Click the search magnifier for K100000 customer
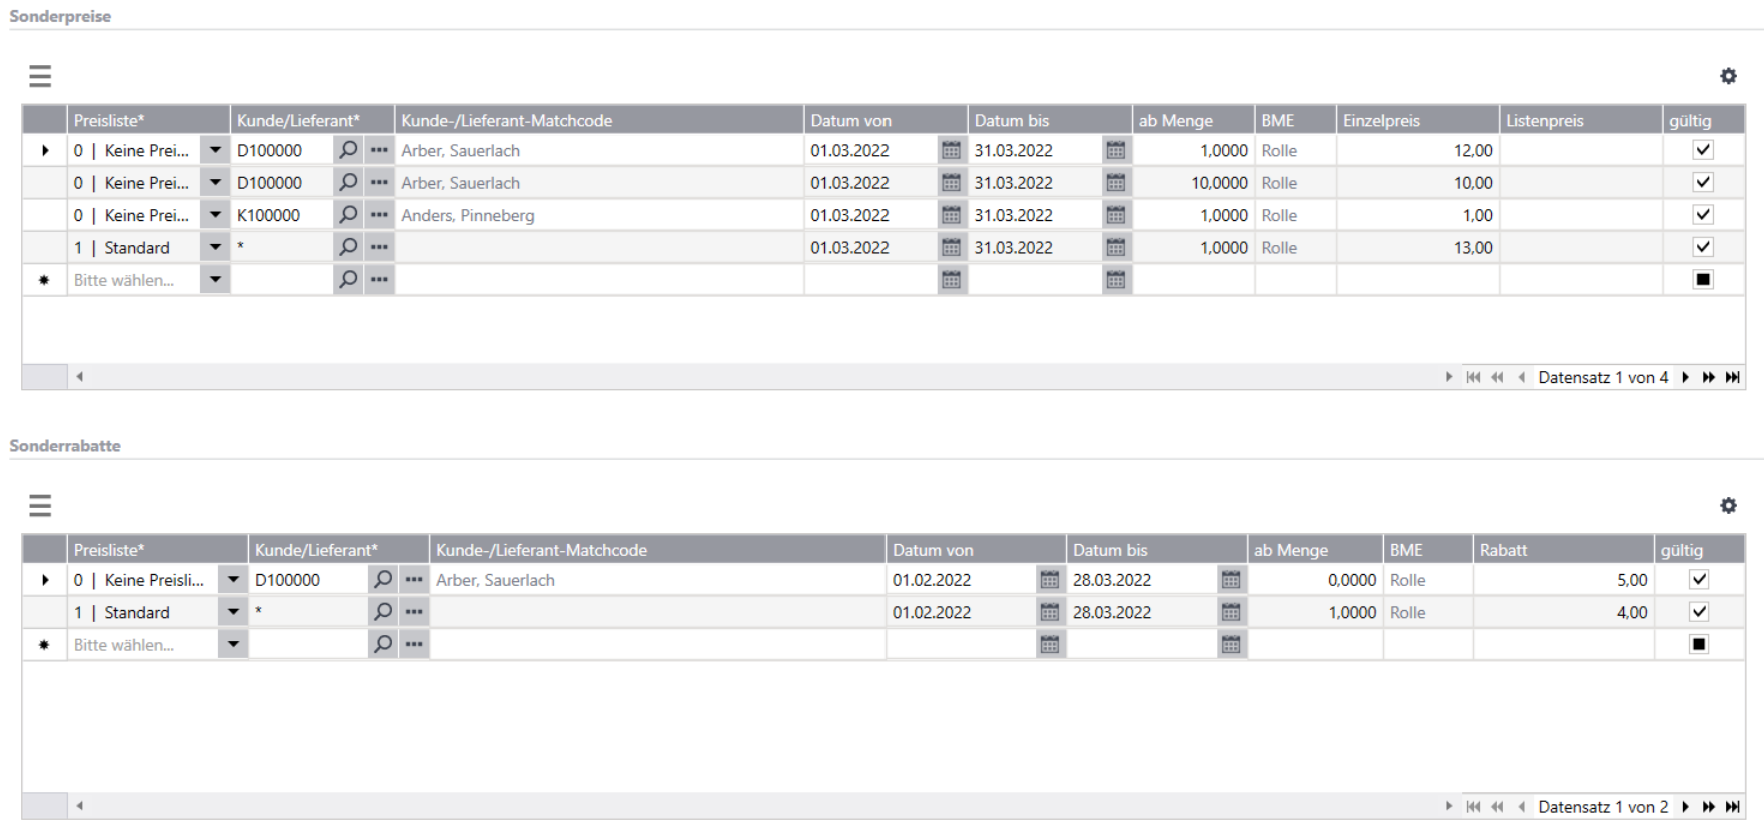The height and width of the screenshot is (826, 1764). click(x=348, y=215)
